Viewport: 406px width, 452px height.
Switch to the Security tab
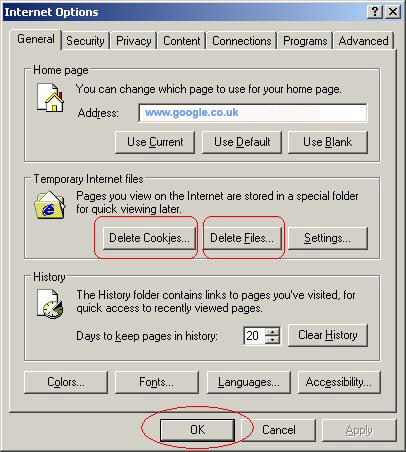coord(85,41)
